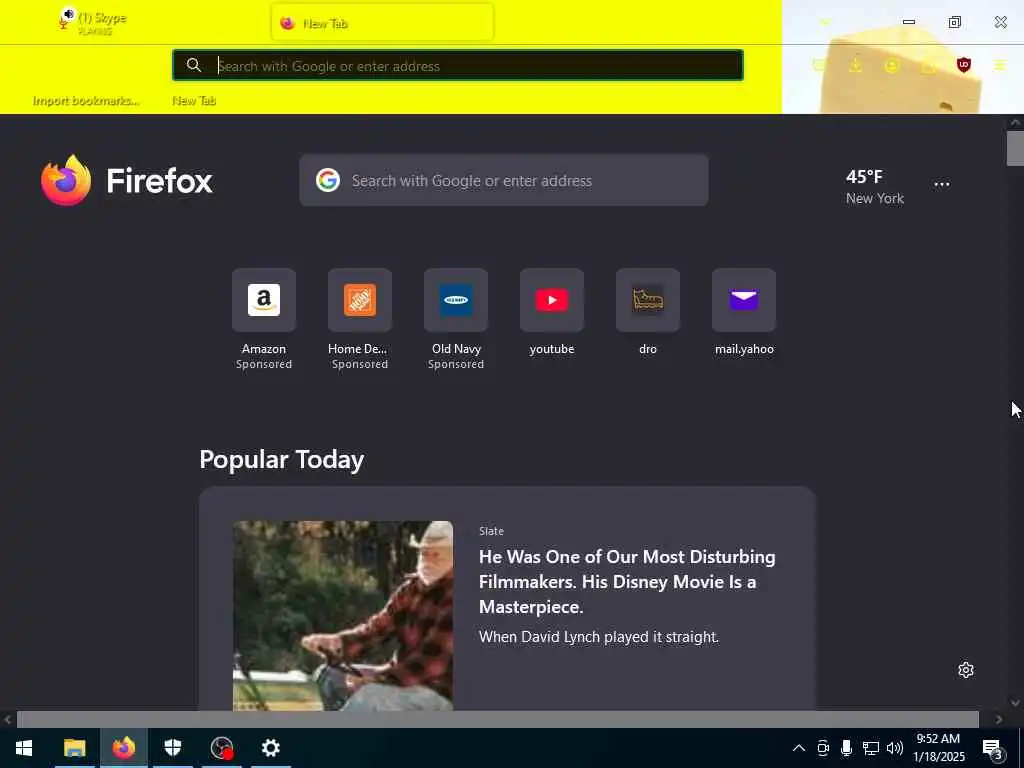The height and width of the screenshot is (768, 1024).
Task: Select the New Tab browser tab
Action: [382, 23]
